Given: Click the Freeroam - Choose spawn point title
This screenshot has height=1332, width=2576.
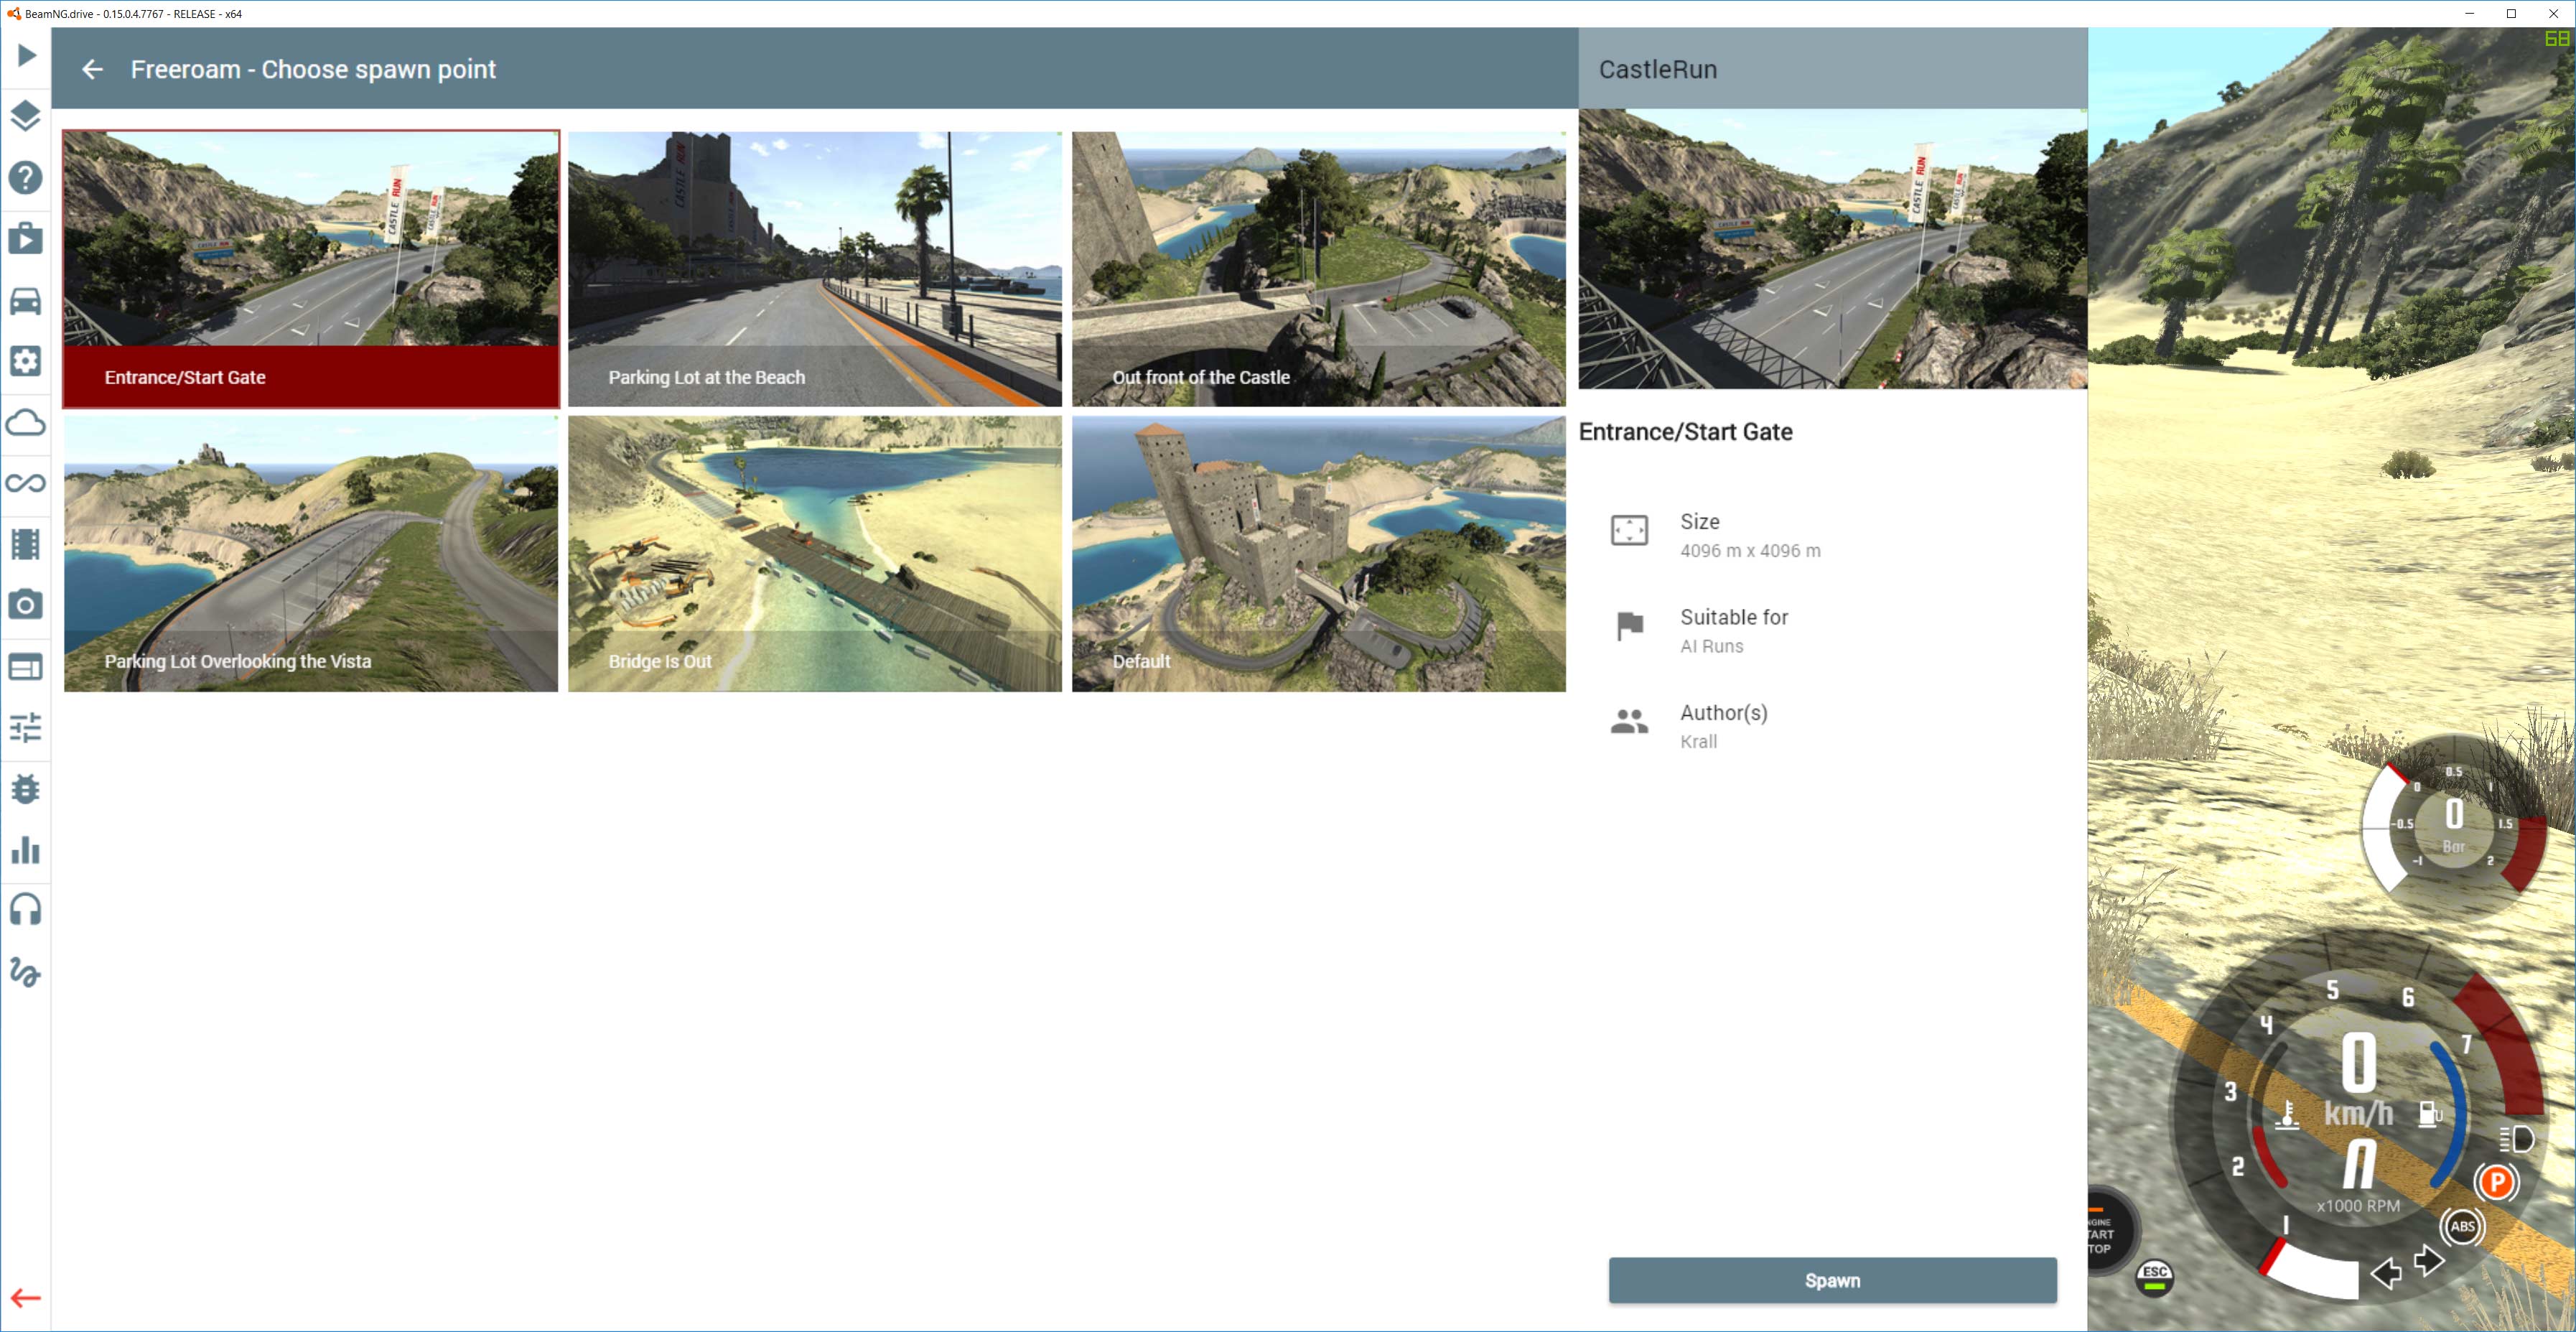Looking at the screenshot, I should [x=313, y=69].
